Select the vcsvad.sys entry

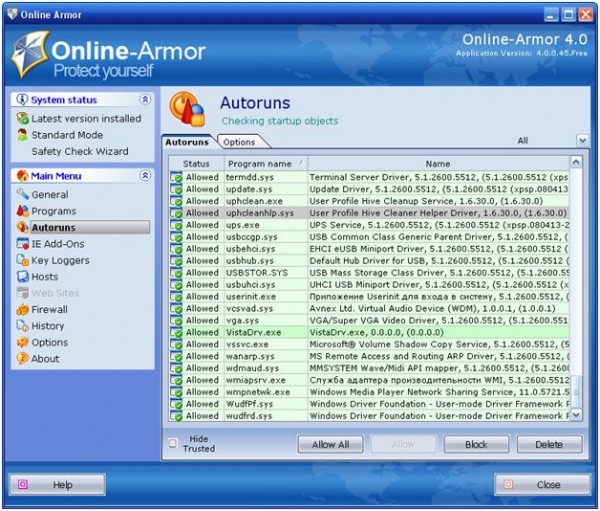pos(369,309)
